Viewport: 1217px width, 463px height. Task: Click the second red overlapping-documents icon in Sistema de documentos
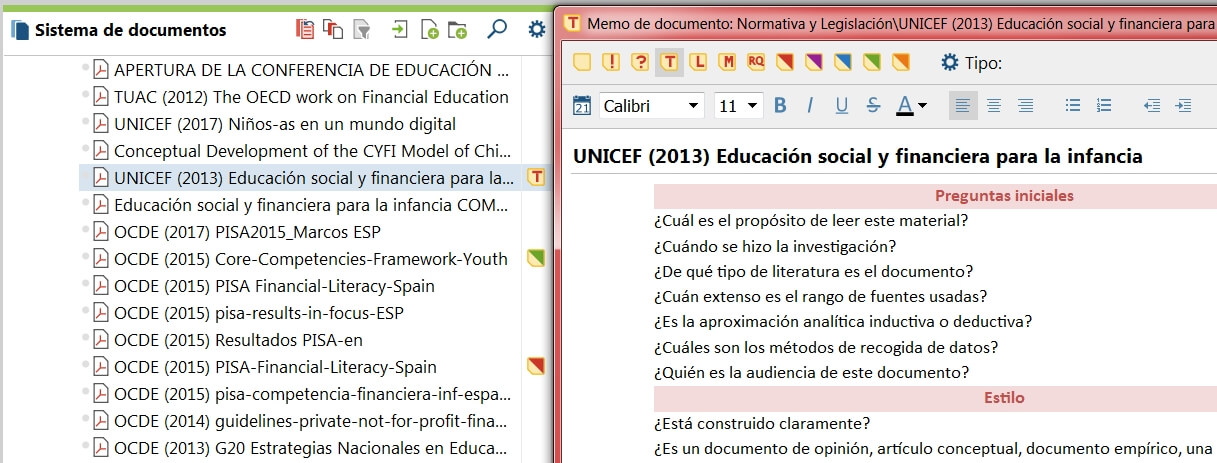(334, 30)
